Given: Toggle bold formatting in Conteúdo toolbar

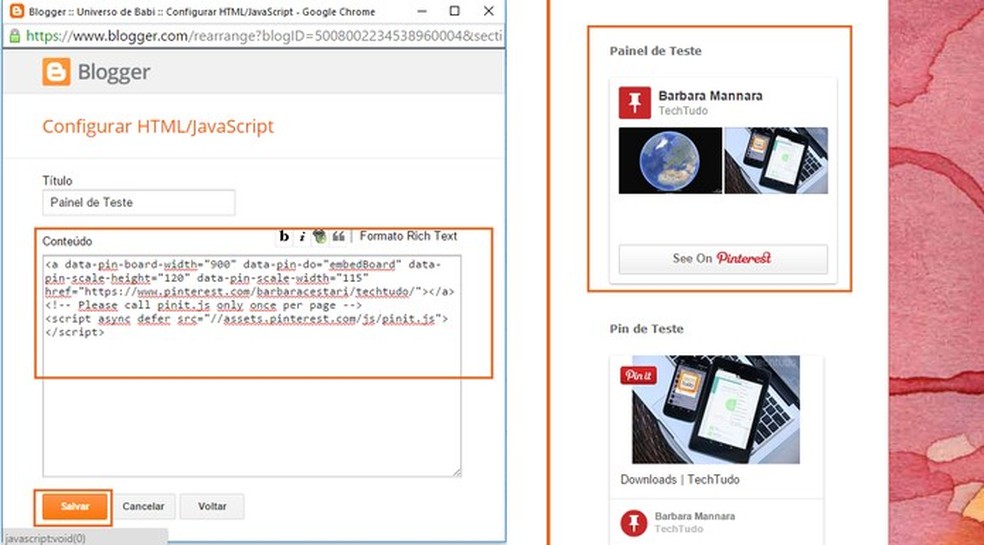Looking at the screenshot, I should (284, 237).
